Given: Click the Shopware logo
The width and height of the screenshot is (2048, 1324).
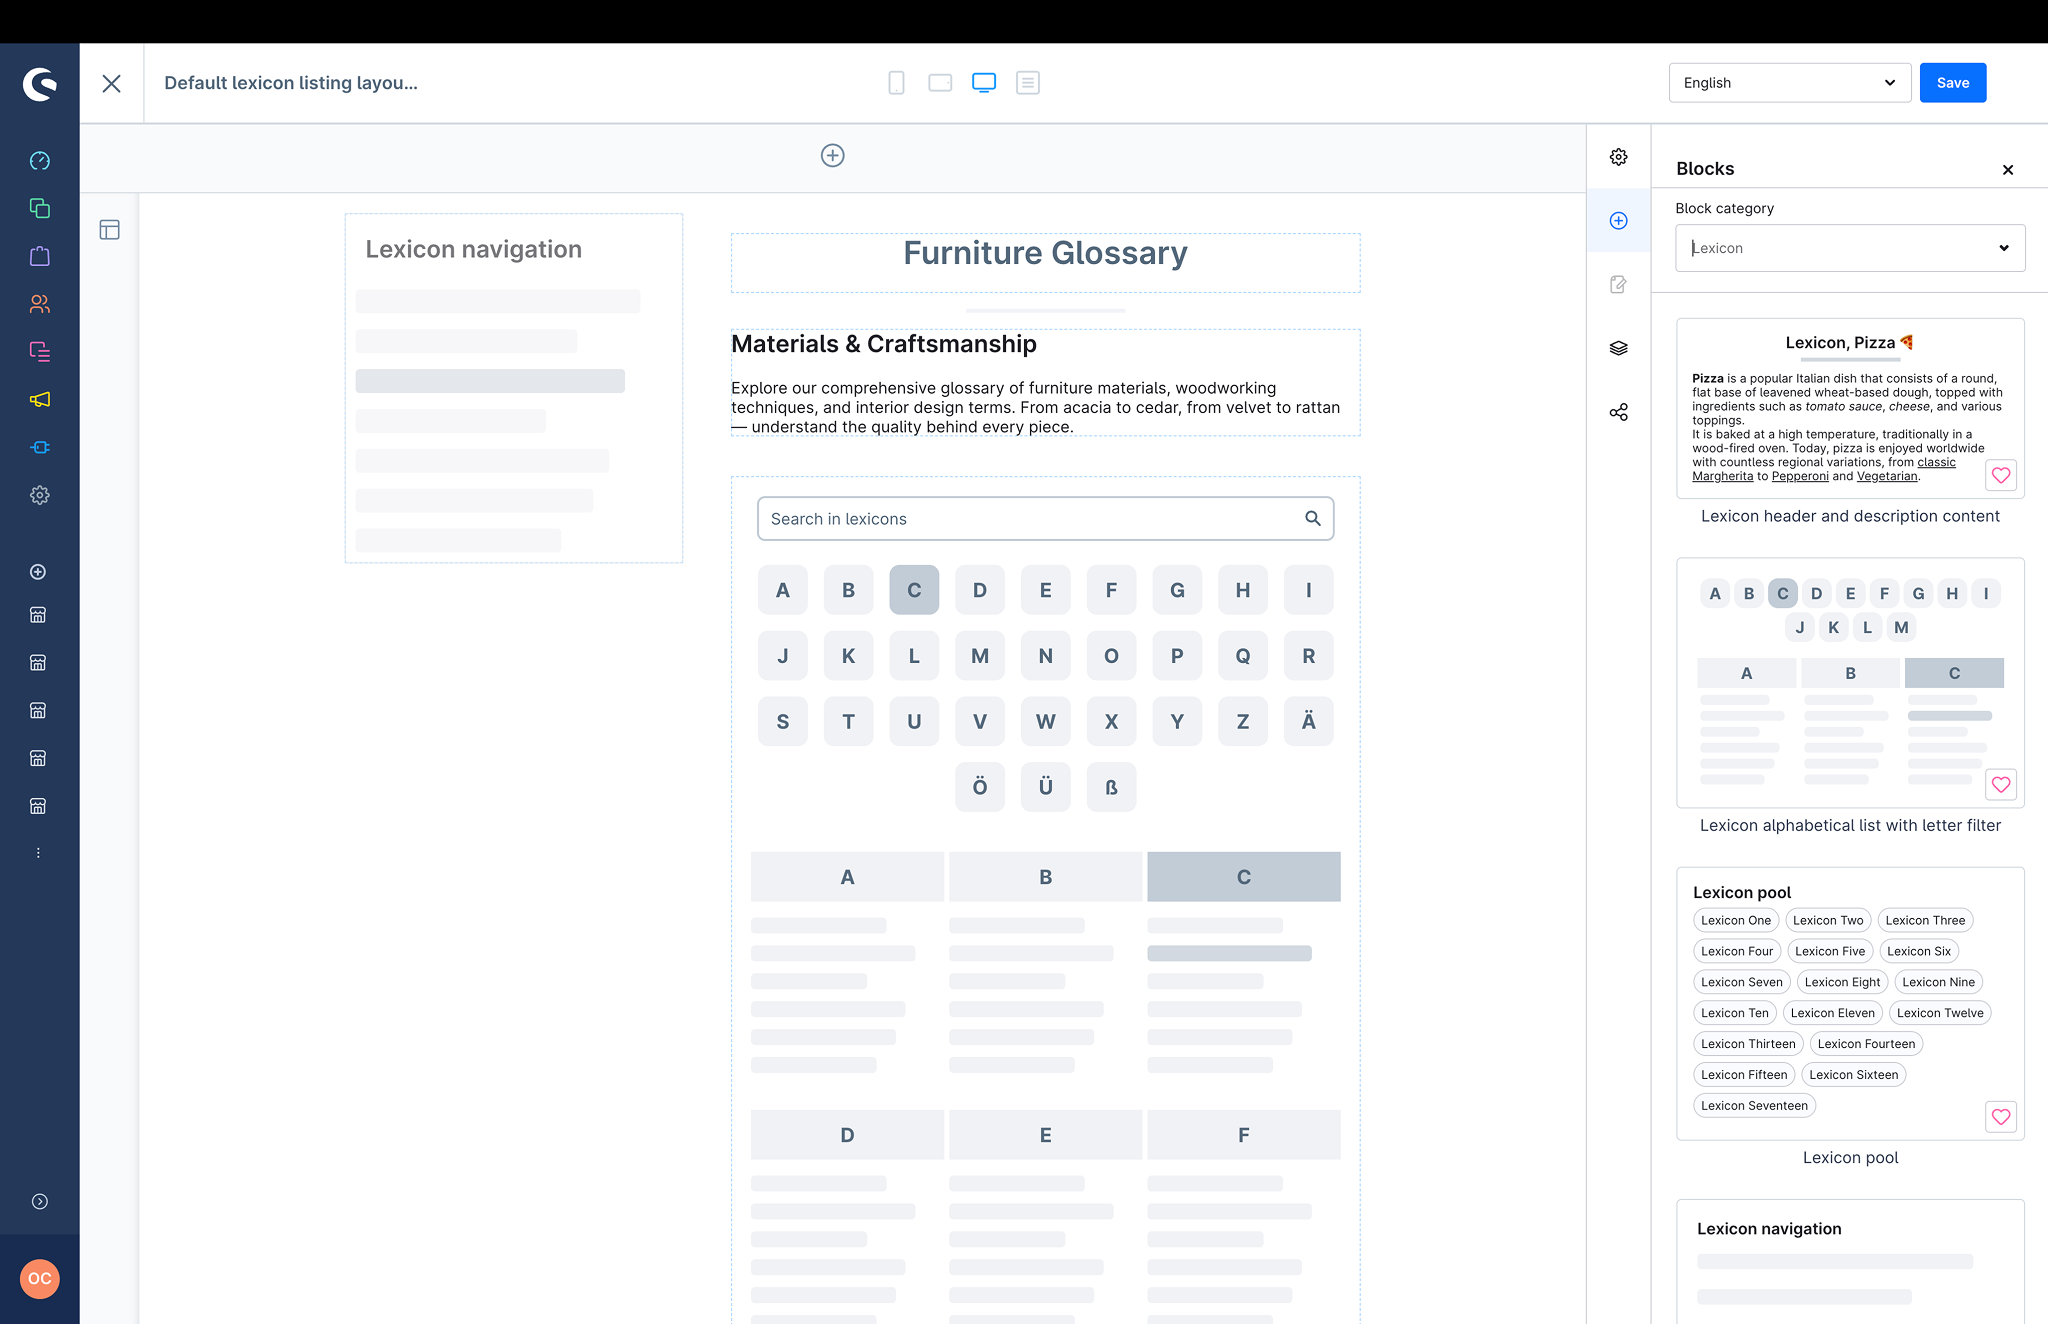Looking at the screenshot, I should [40, 84].
